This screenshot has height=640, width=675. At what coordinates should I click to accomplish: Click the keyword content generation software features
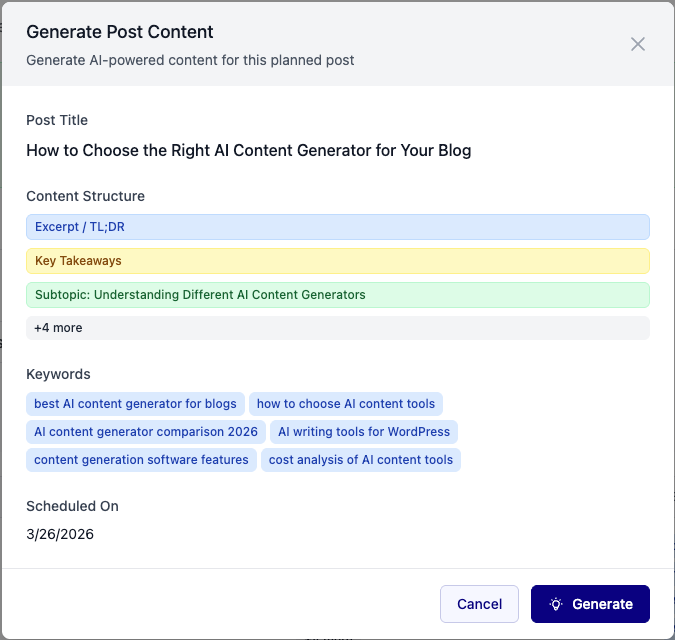(141, 460)
